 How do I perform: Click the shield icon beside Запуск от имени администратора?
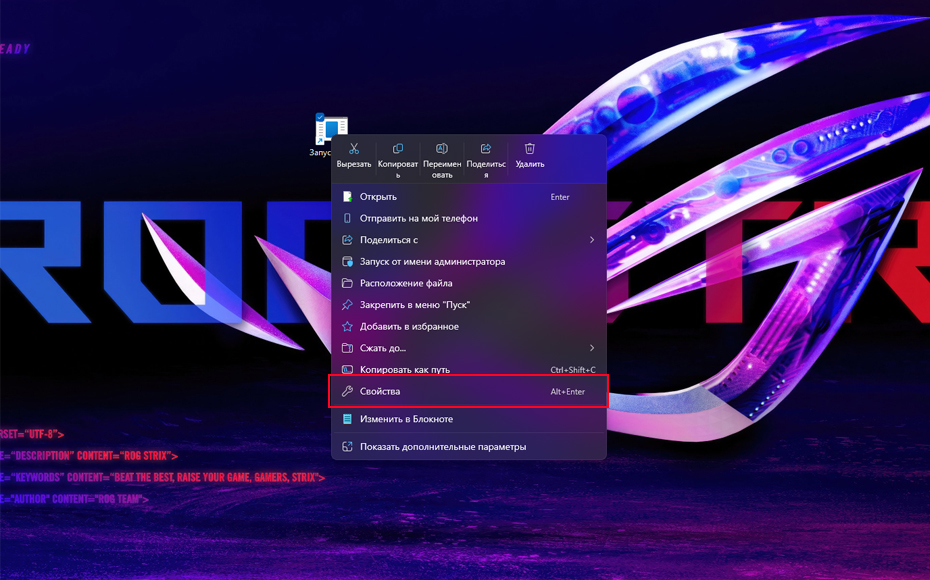(x=348, y=262)
